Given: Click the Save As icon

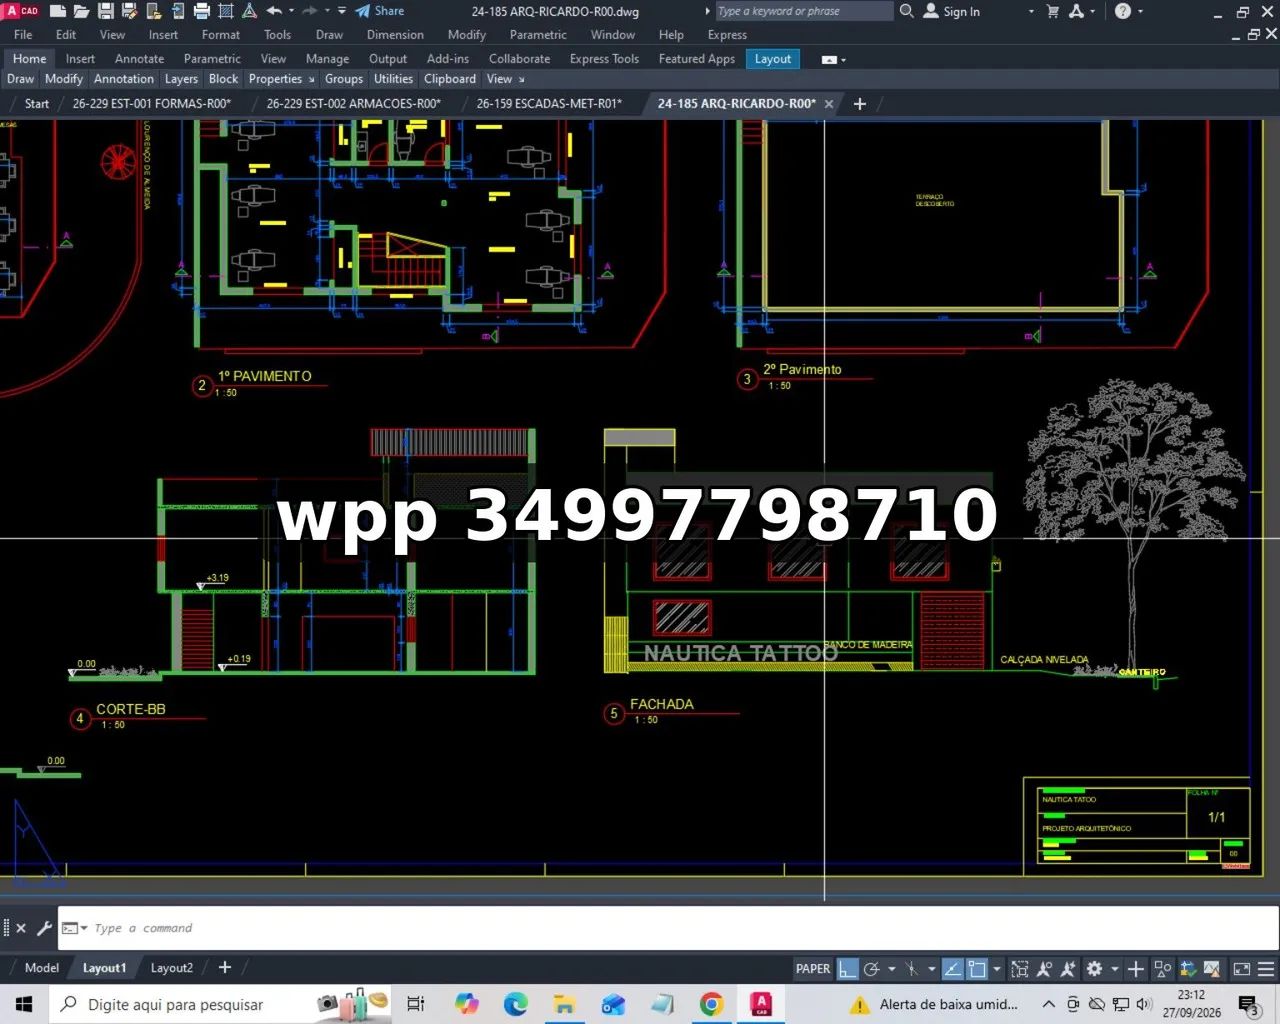Looking at the screenshot, I should tap(129, 11).
